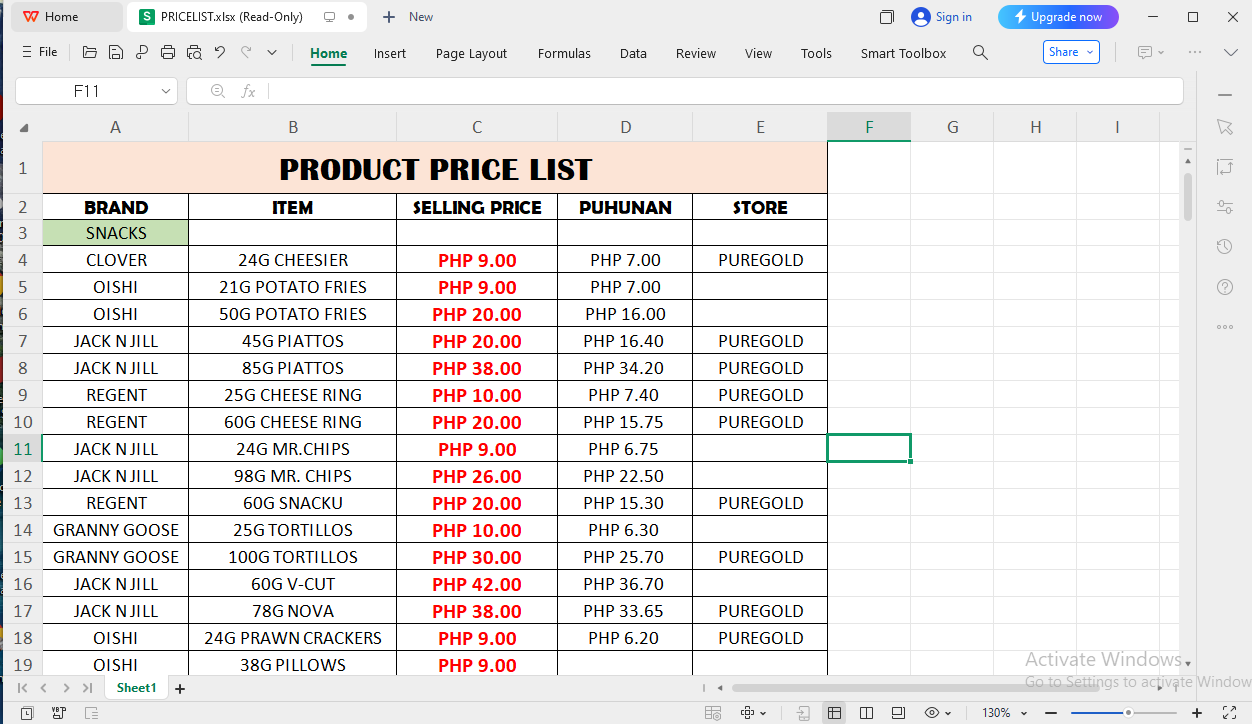Click the zoom slider handle
The image size is (1252, 724).
point(1128,713)
